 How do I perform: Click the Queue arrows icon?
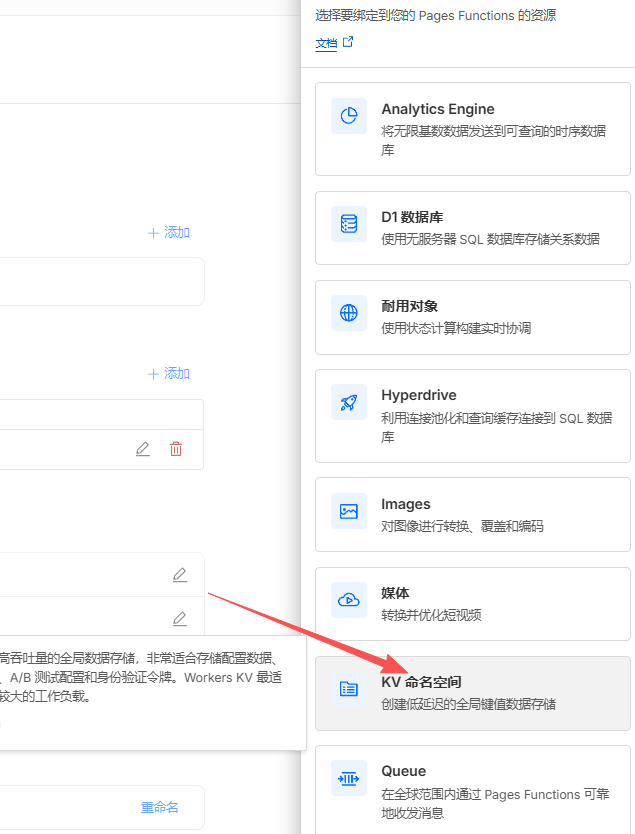[x=349, y=779]
